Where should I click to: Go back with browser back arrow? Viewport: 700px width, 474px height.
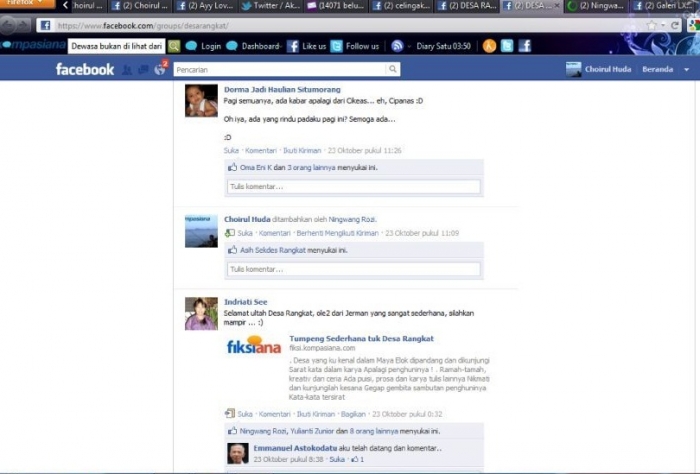8,25
